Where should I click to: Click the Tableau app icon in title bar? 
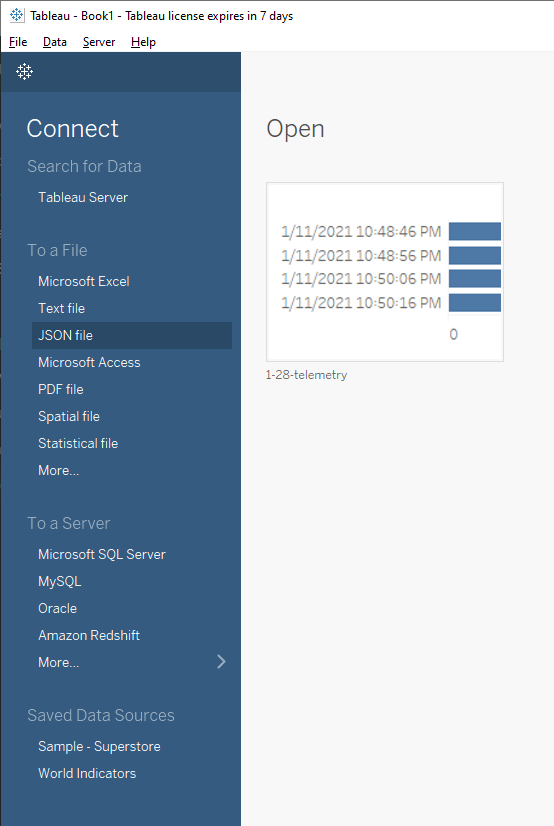pyautogui.click(x=17, y=15)
